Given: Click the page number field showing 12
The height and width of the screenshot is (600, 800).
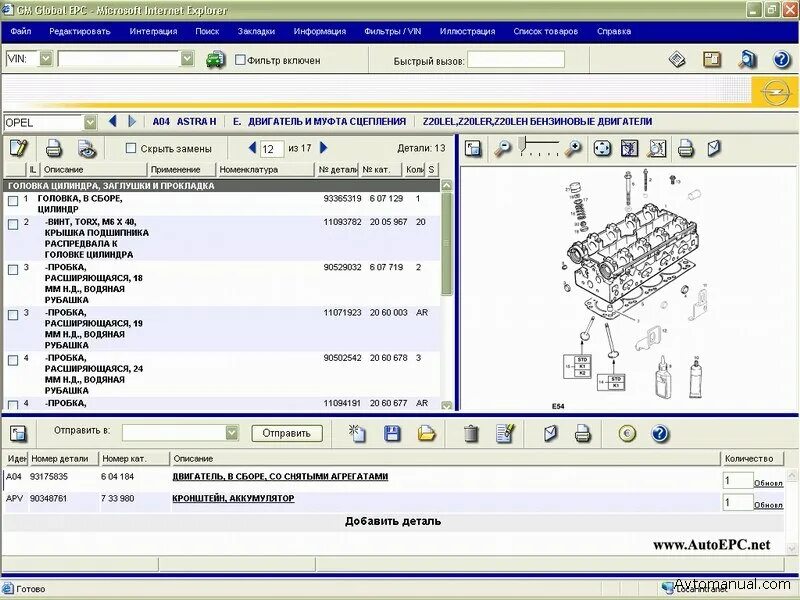Looking at the screenshot, I should point(271,148).
